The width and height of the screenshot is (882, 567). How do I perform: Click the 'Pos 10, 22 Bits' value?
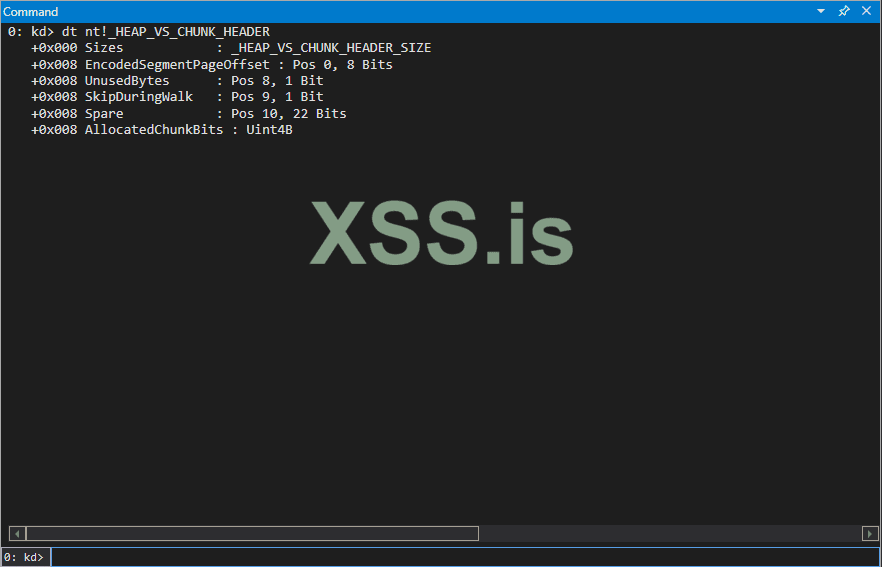289,114
